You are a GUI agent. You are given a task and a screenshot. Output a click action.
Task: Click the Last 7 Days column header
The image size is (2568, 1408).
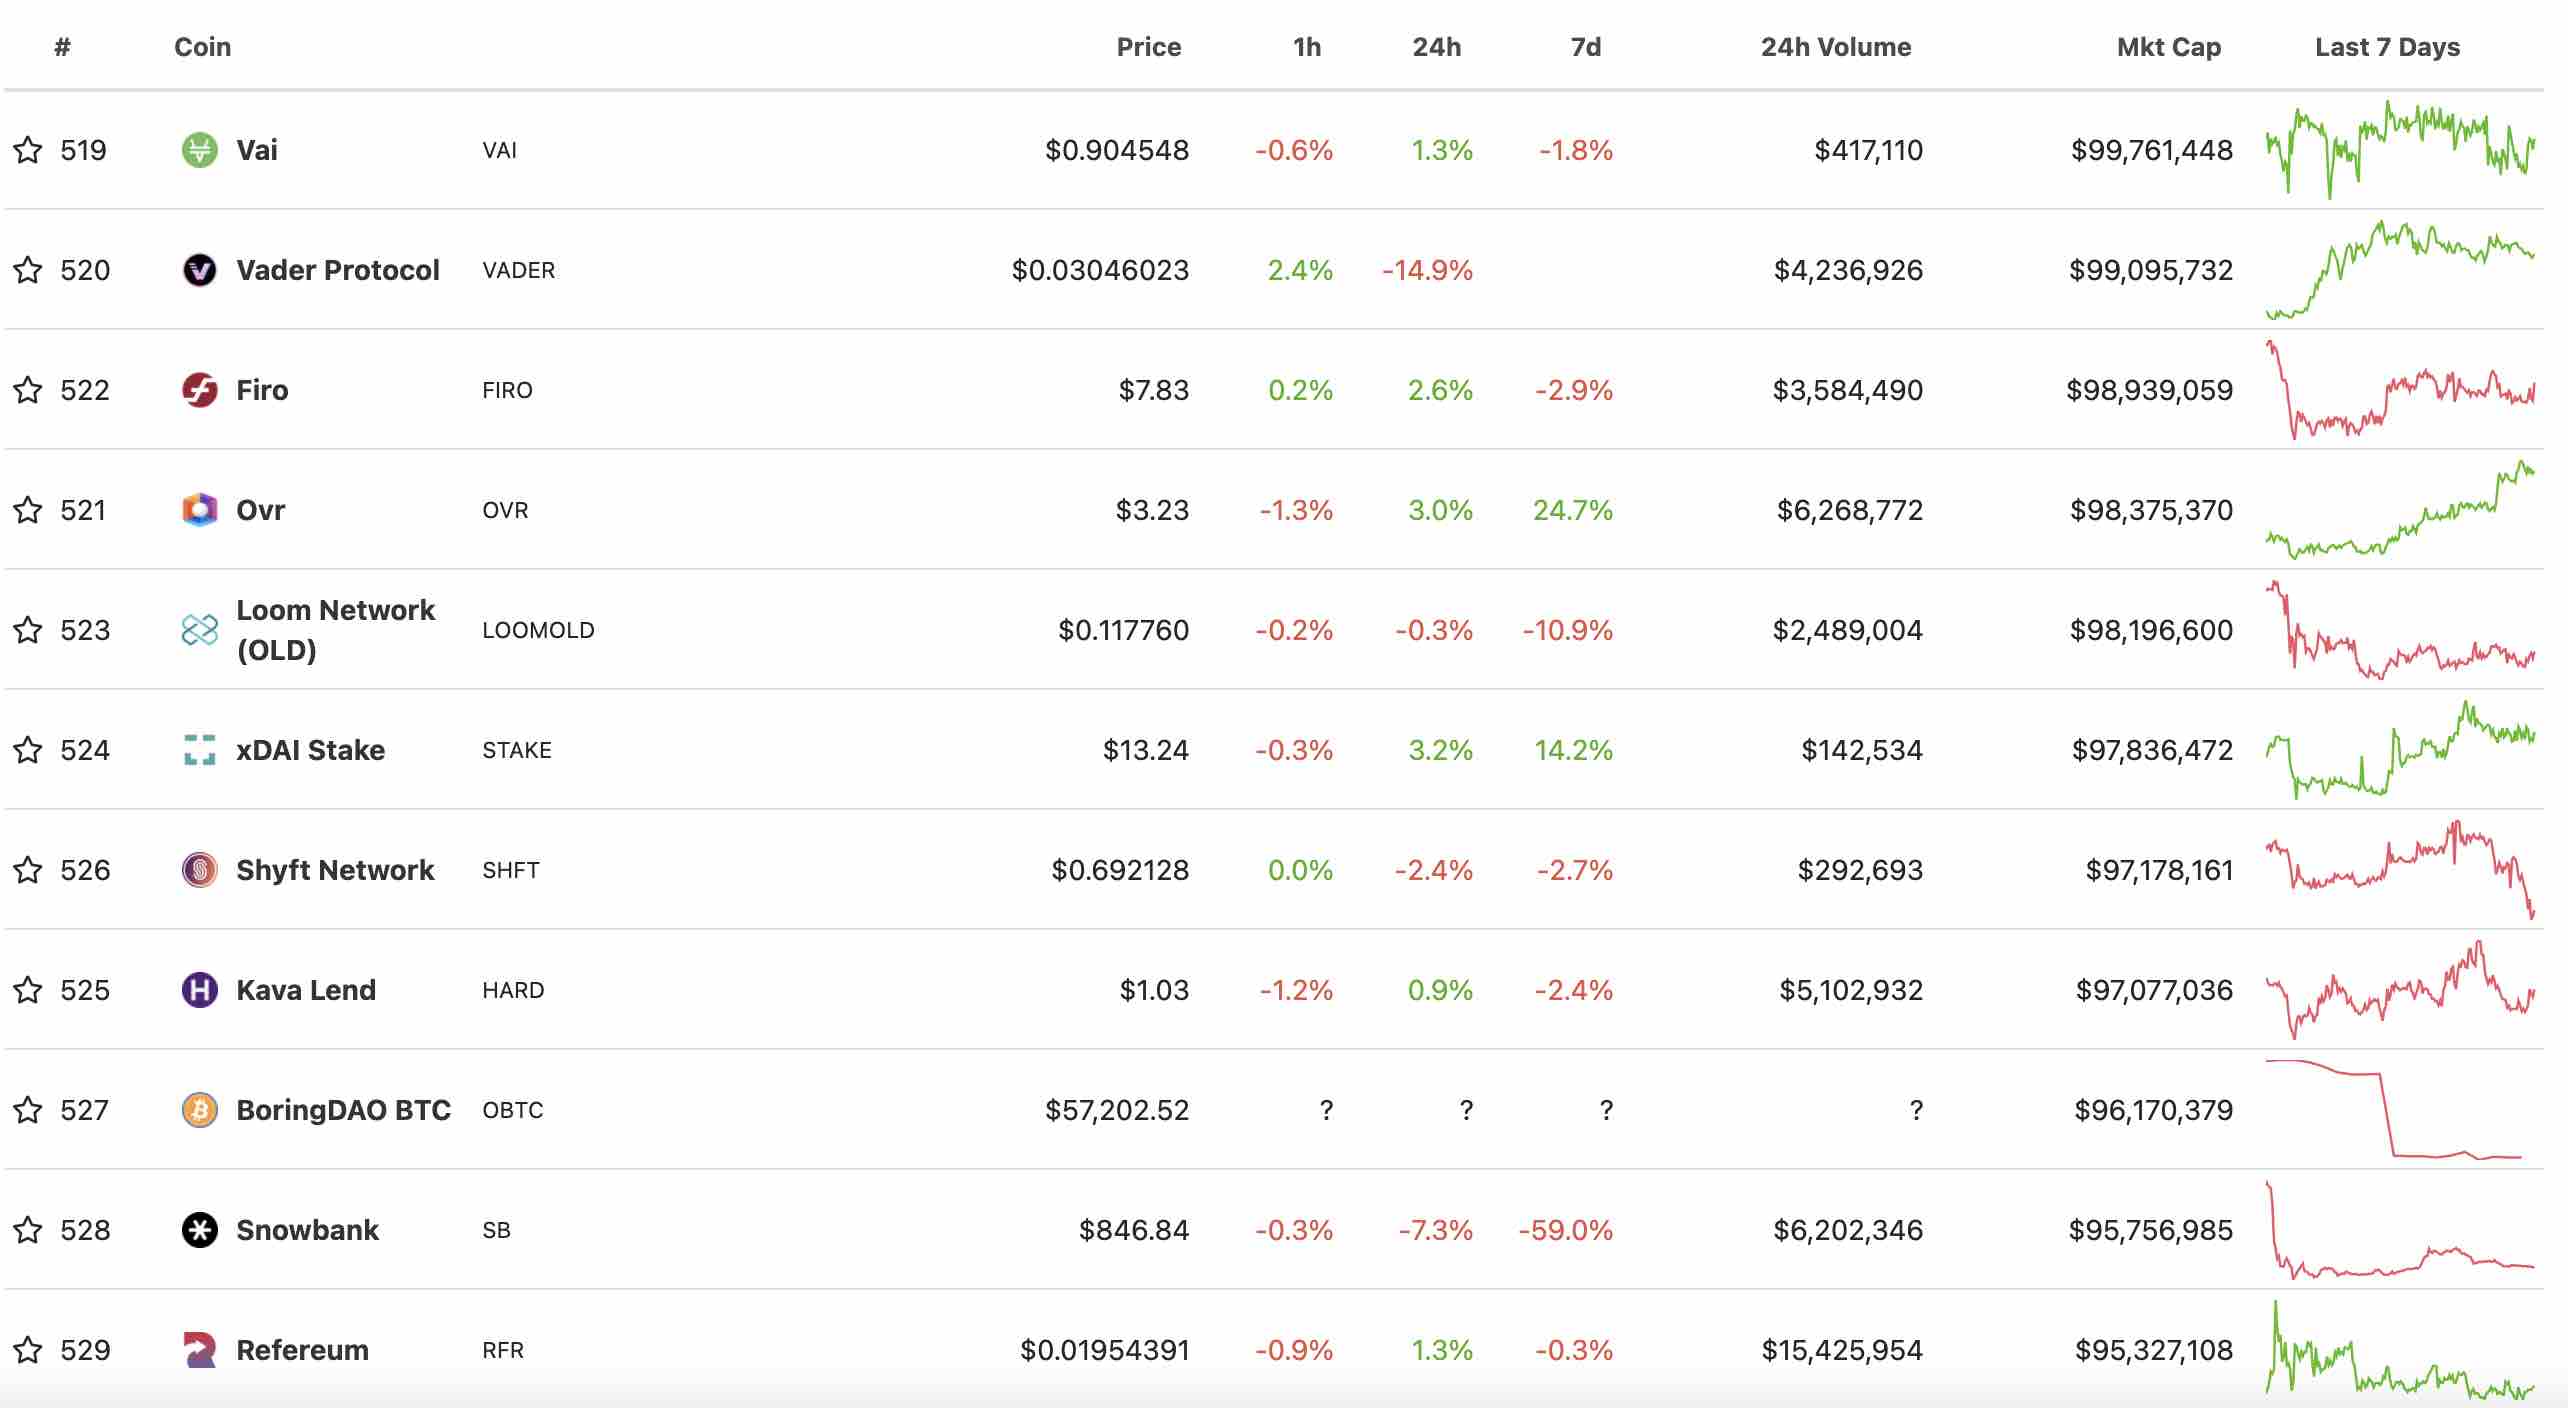(2387, 47)
